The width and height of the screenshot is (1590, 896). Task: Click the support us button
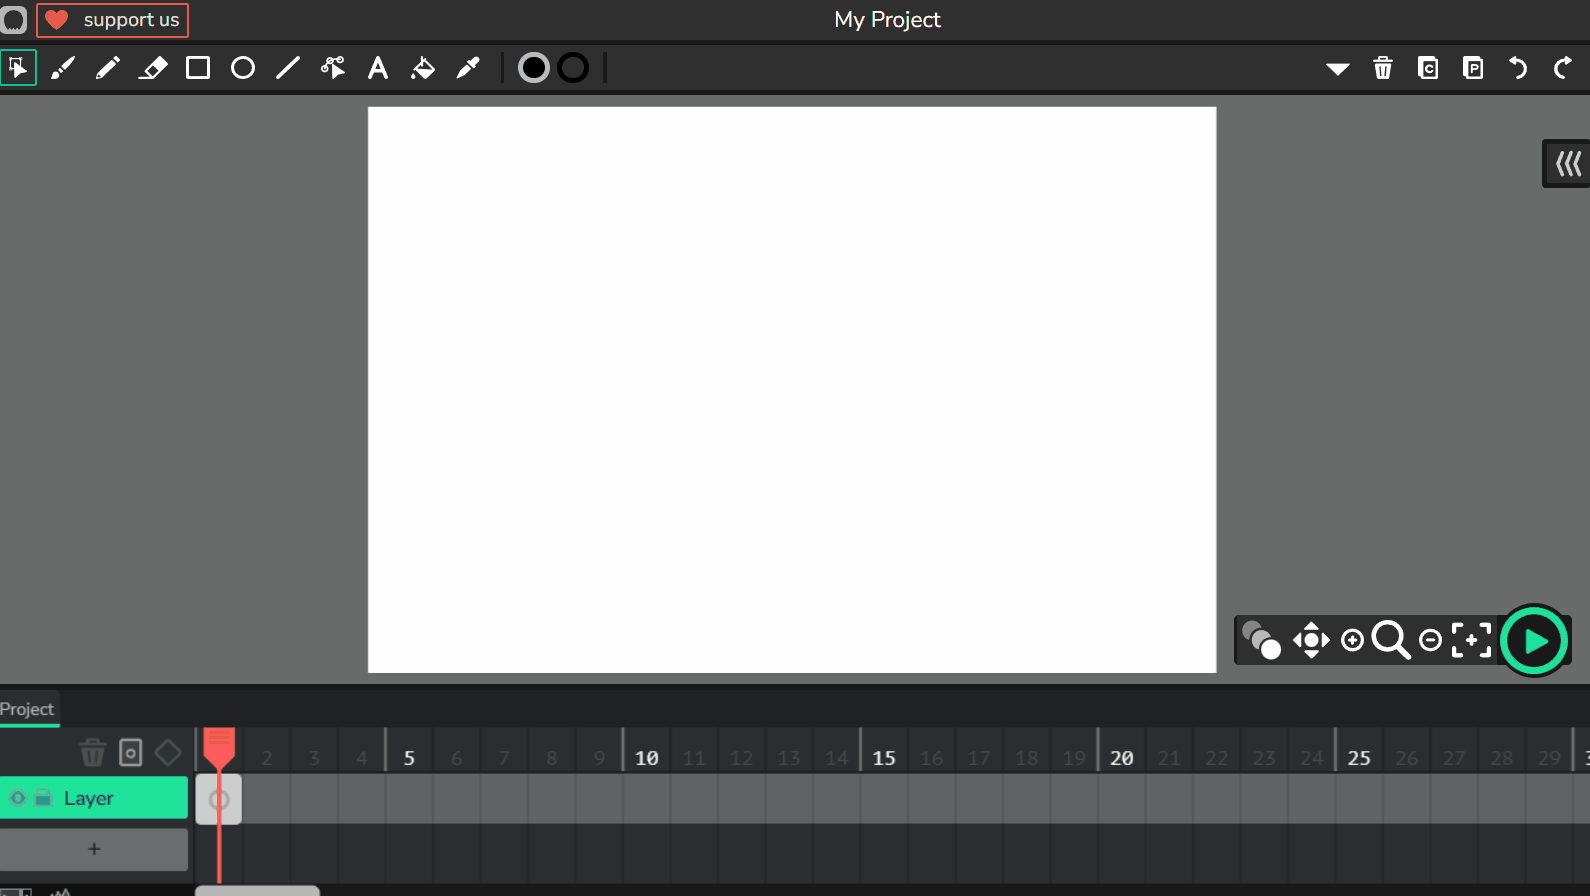pyautogui.click(x=113, y=20)
